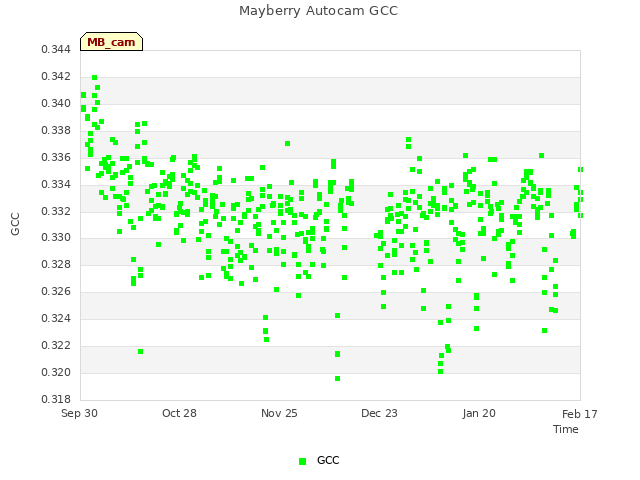
Task: Click the 0.342 y-axis value
Action: (56, 77)
